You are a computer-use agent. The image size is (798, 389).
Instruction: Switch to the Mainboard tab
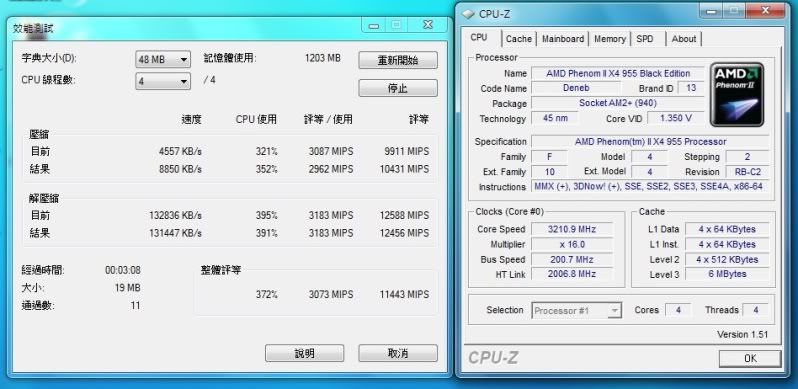tap(563, 39)
